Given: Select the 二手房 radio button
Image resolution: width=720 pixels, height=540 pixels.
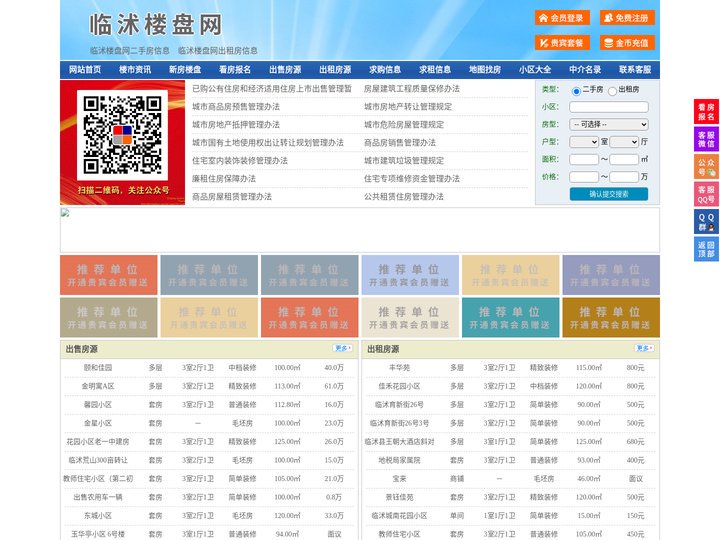Looking at the screenshot, I should [576, 91].
